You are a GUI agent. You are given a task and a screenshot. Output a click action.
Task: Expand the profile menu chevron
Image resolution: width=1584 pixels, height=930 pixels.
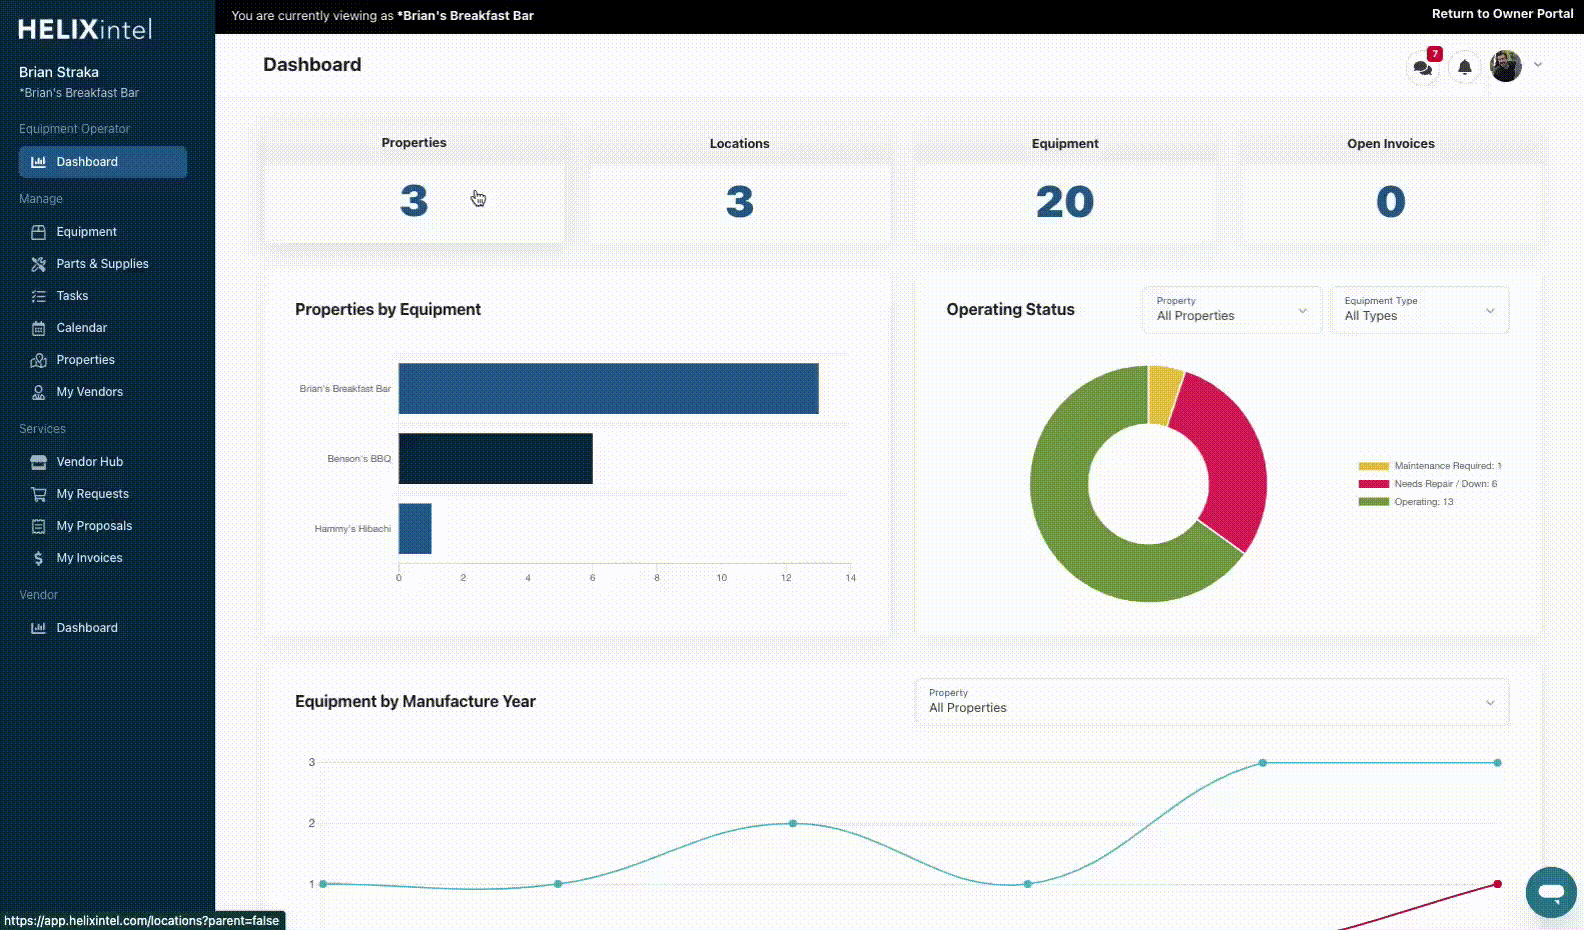[x=1538, y=64]
